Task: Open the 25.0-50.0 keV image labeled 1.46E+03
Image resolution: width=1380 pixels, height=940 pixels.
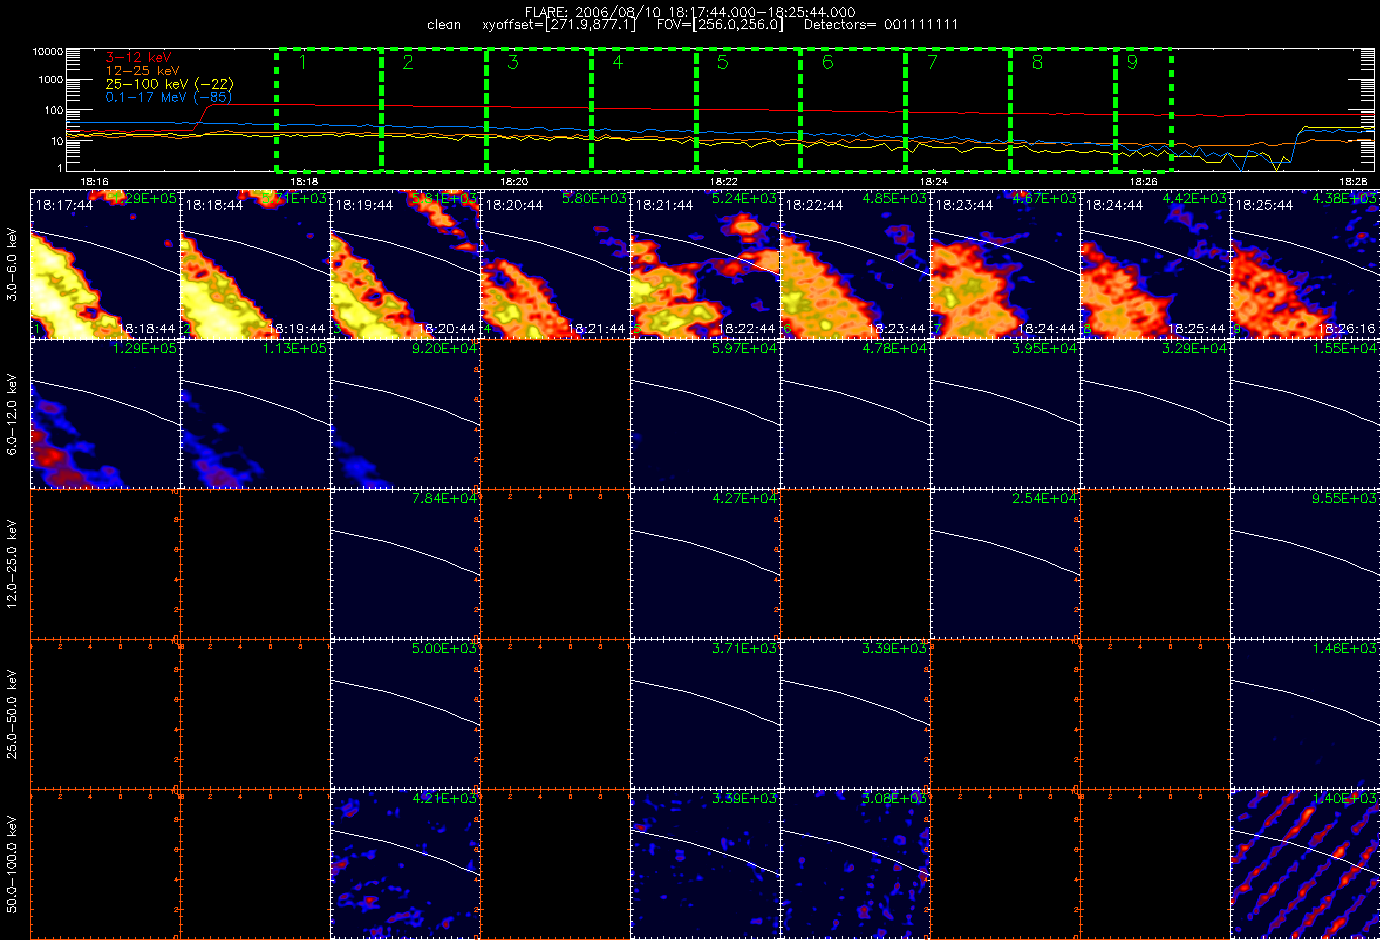Action: click(1305, 714)
